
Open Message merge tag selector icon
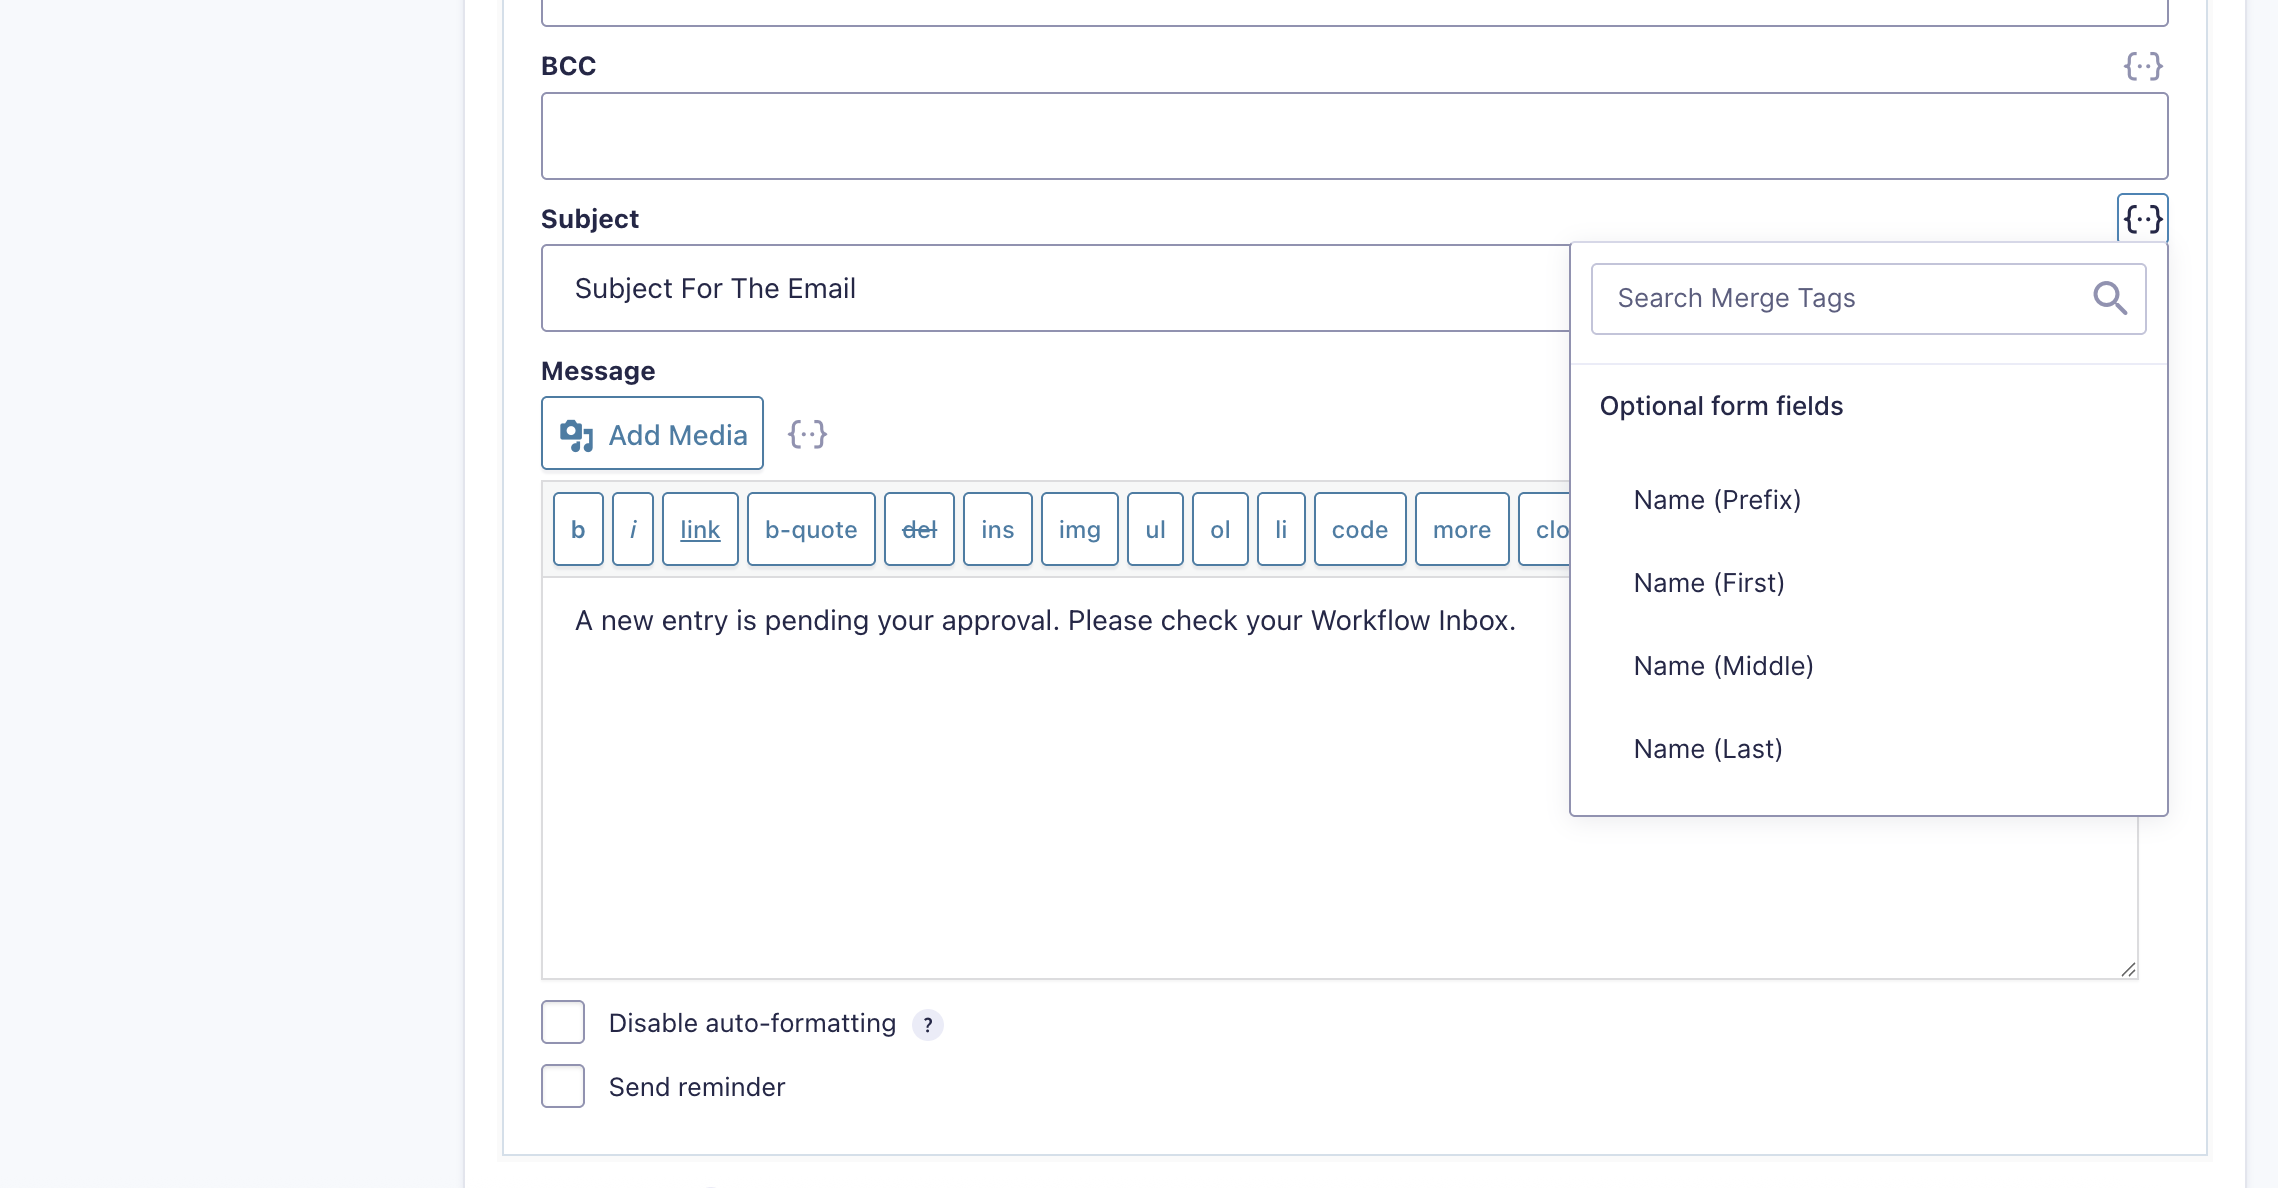[x=807, y=434]
